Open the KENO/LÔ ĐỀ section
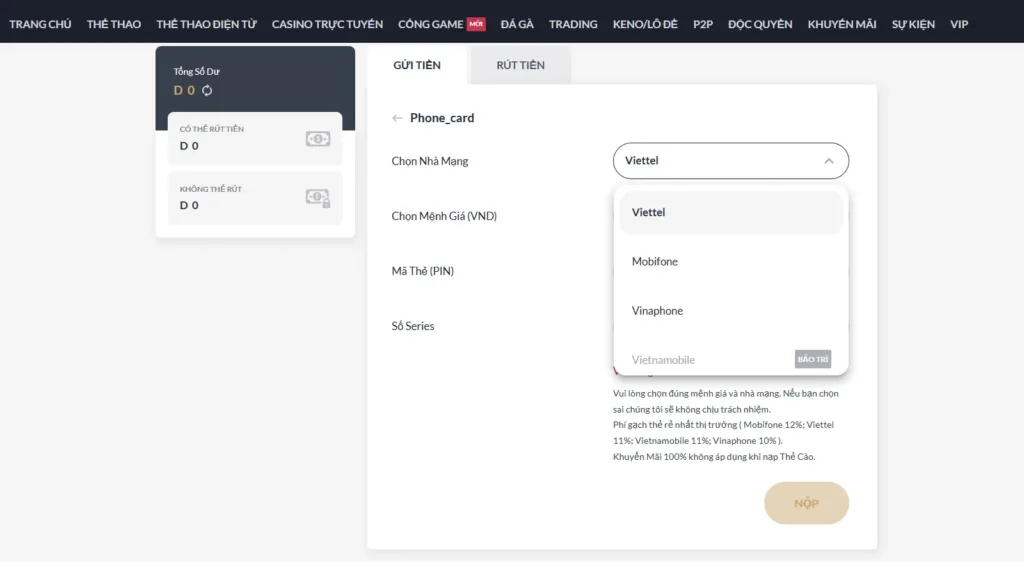 645,24
